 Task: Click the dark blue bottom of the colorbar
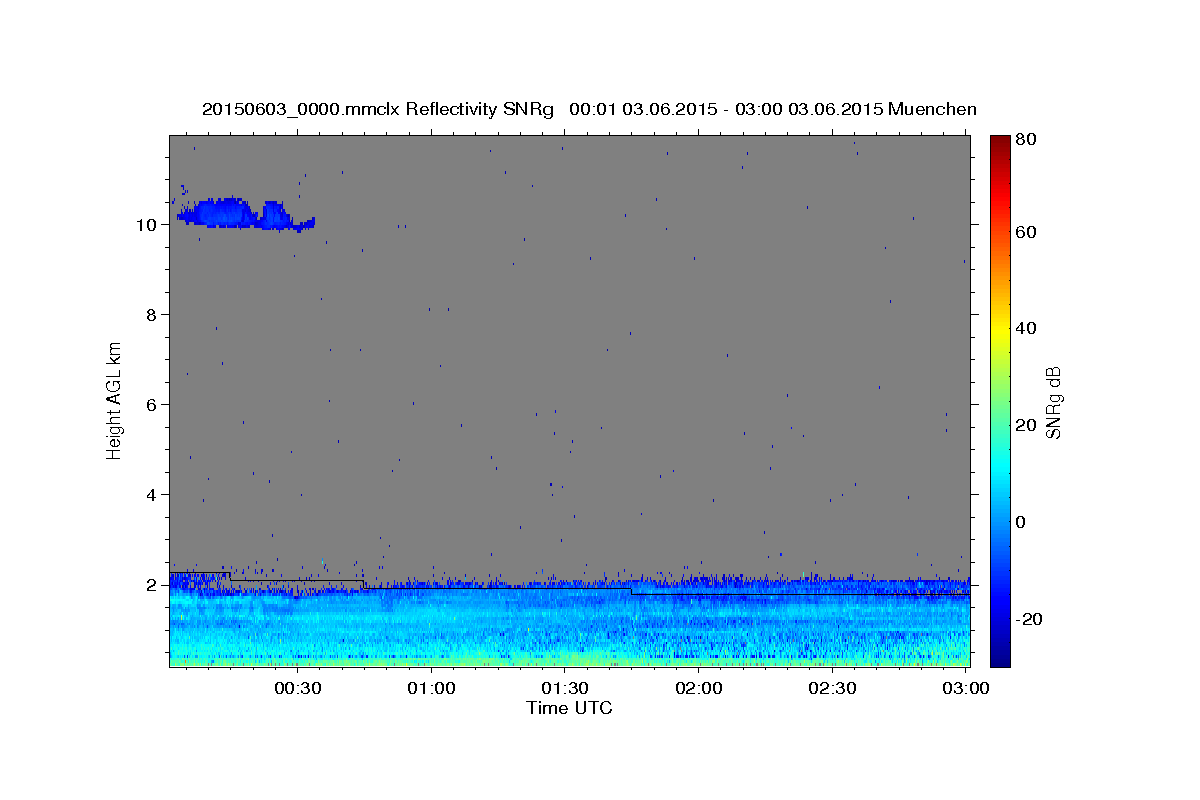[1000, 658]
